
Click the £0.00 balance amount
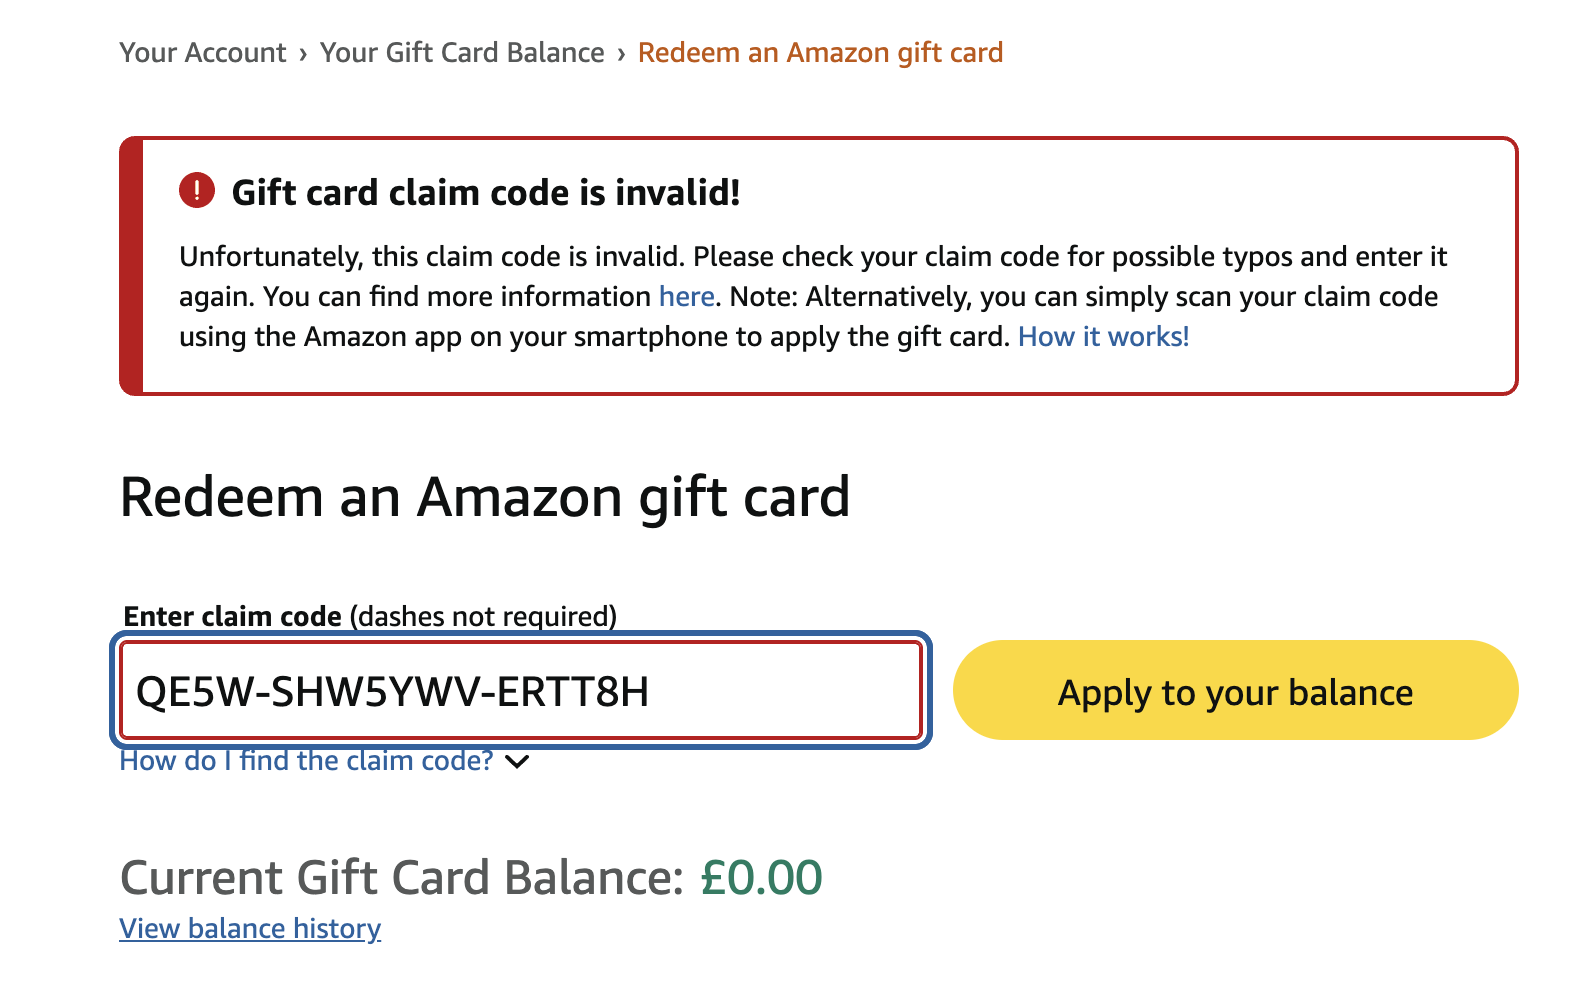761,878
